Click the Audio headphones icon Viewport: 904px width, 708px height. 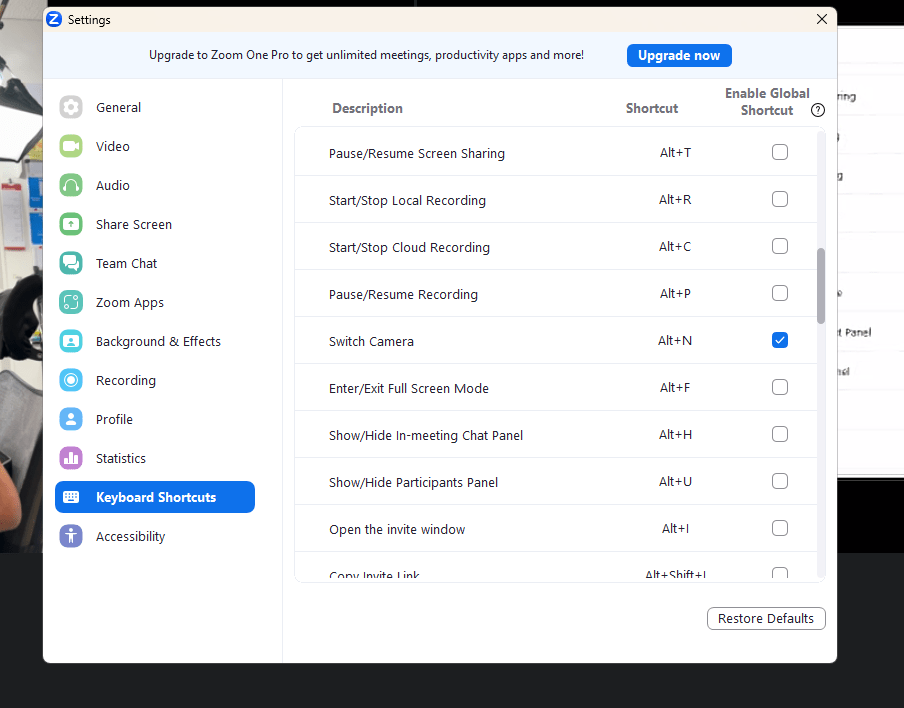click(x=71, y=185)
